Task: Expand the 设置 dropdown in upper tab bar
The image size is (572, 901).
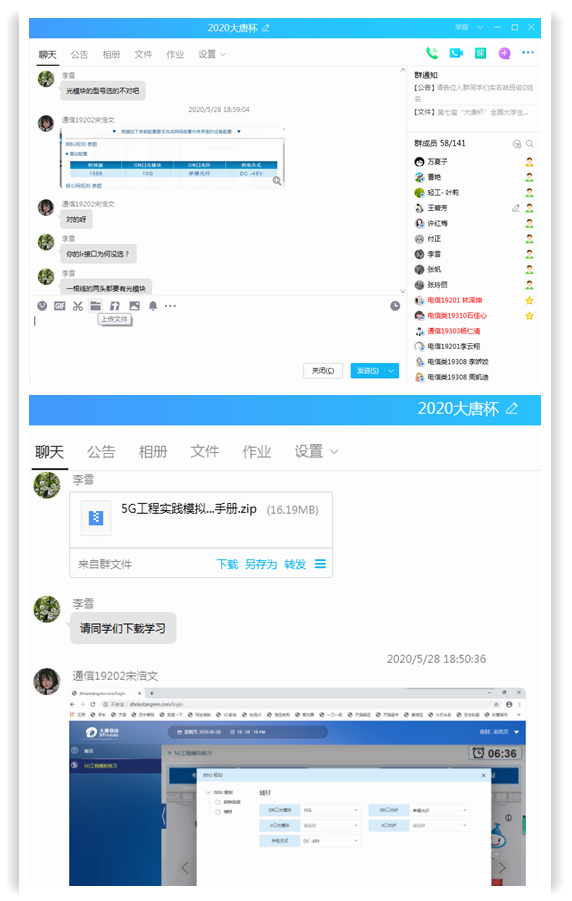Action: (x=212, y=55)
